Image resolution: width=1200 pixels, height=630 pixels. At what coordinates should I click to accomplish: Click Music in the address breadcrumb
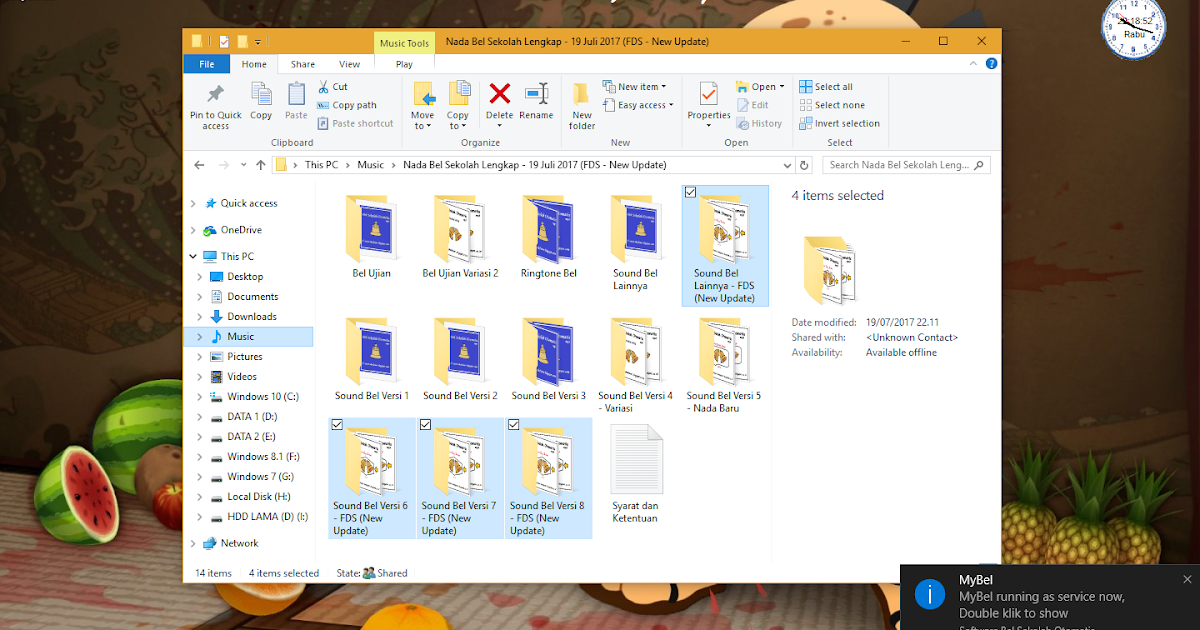pos(371,165)
